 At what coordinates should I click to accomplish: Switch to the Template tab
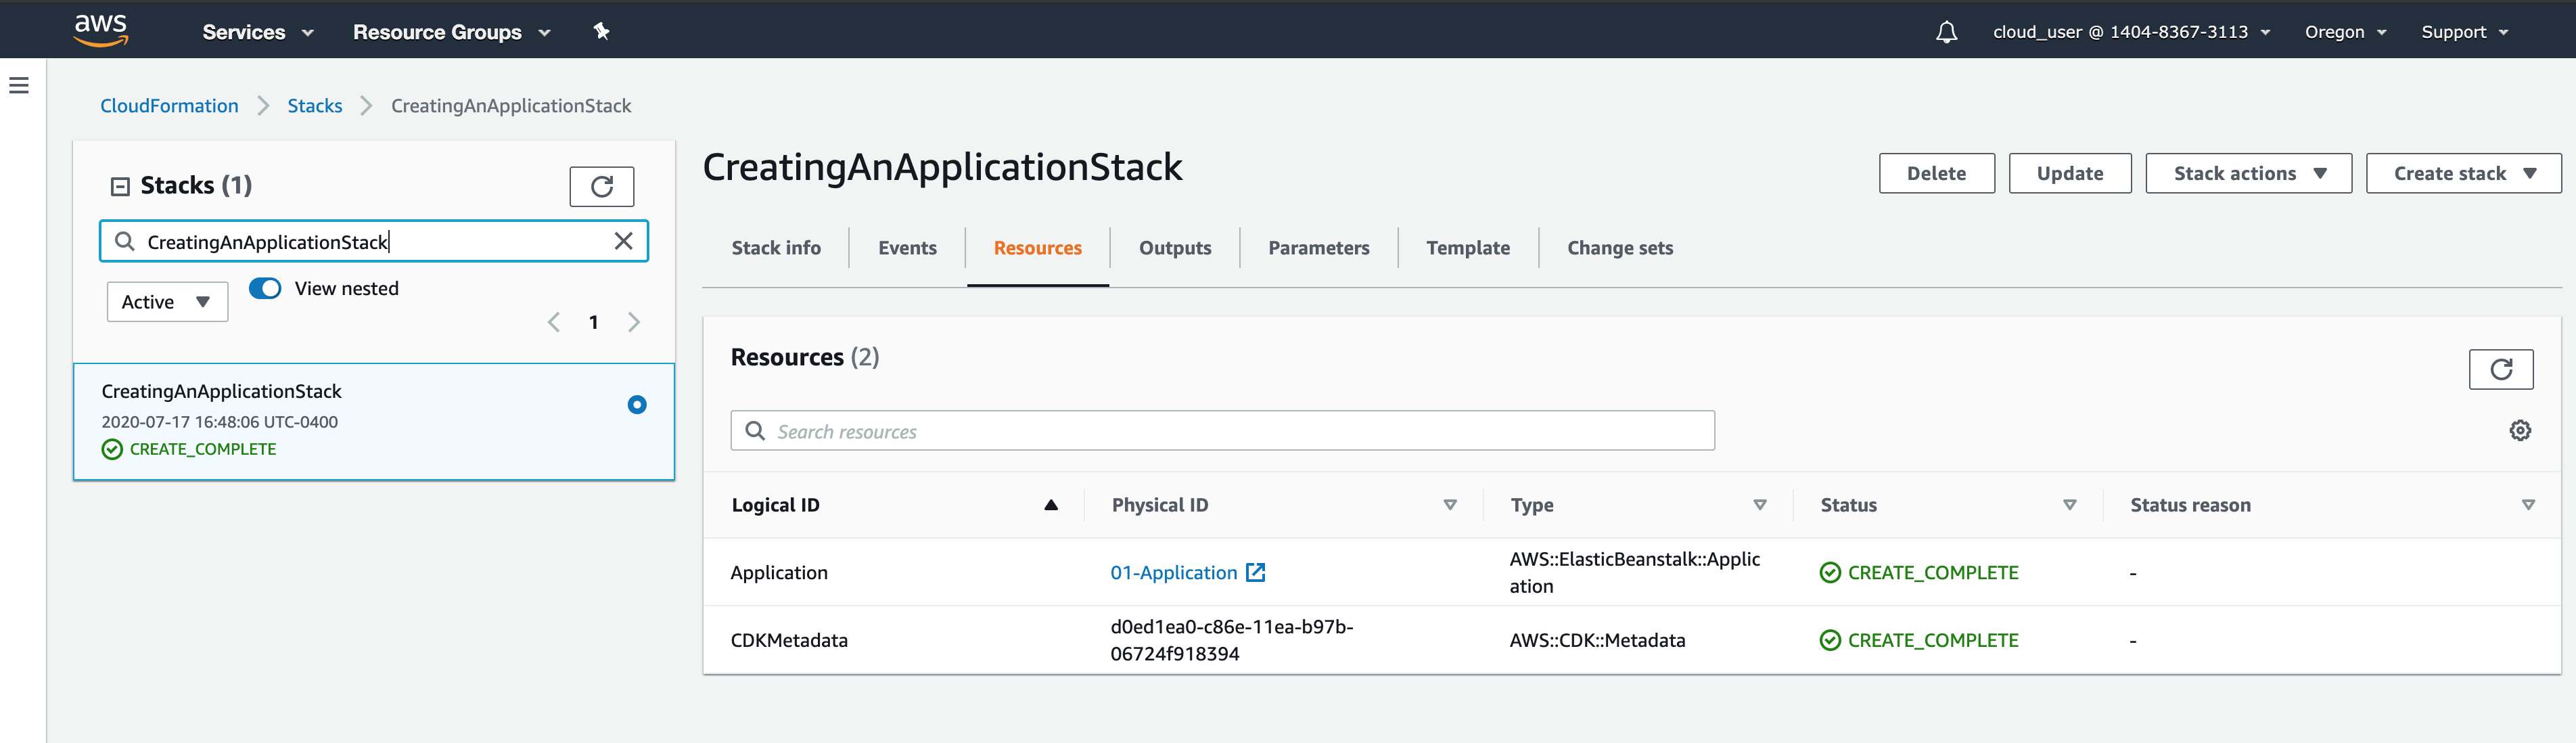click(1467, 248)
